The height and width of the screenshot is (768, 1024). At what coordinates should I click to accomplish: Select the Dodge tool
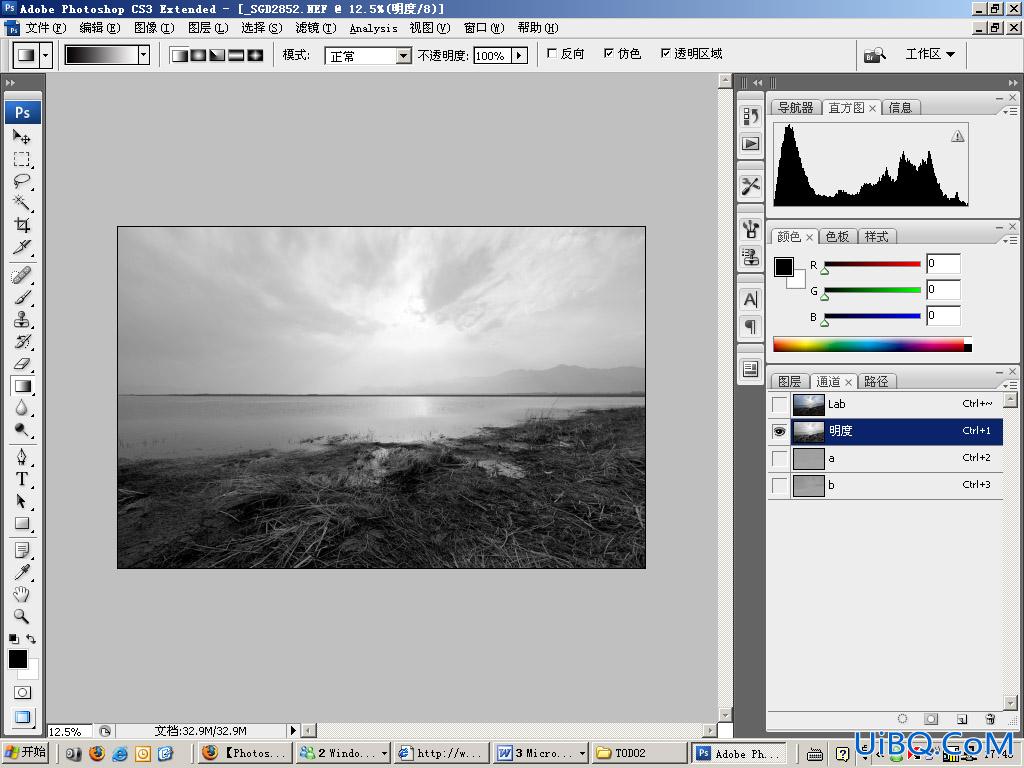point(22,430)
